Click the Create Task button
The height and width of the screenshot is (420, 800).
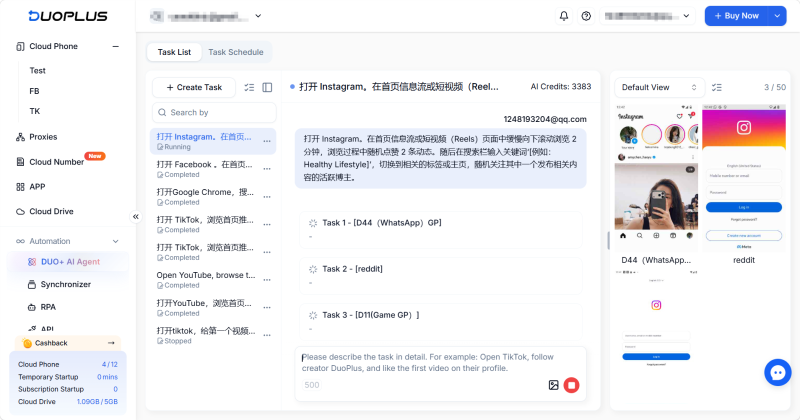tap(194, 87)
